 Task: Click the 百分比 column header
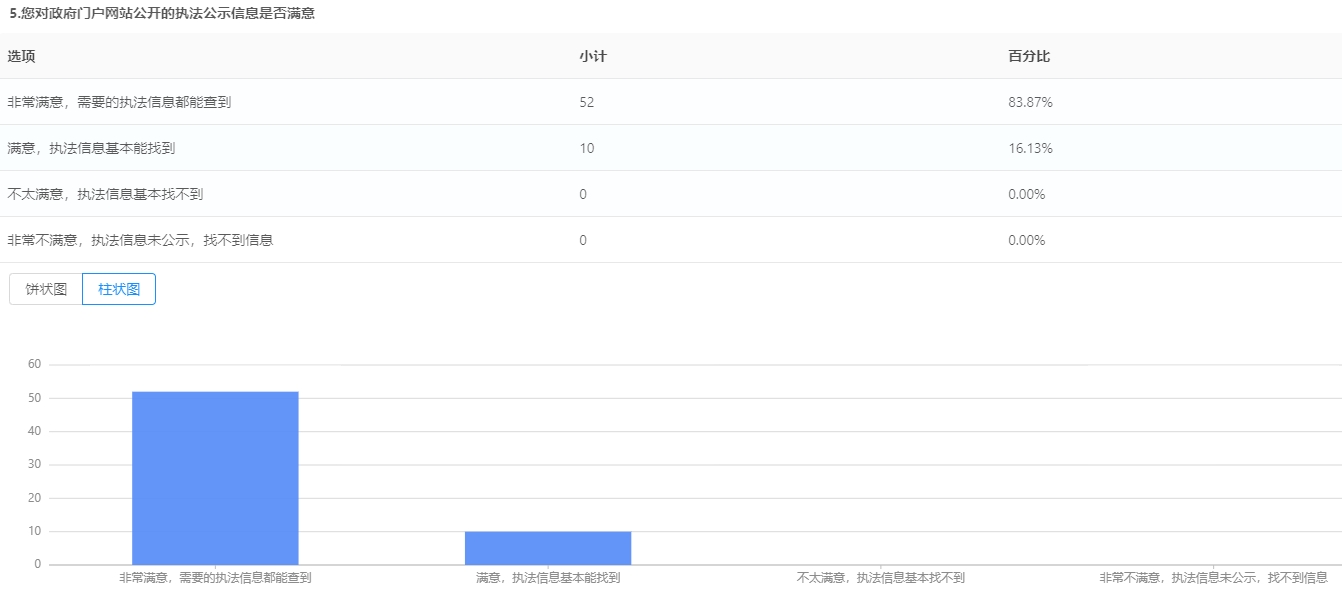tap(1028, 56)
